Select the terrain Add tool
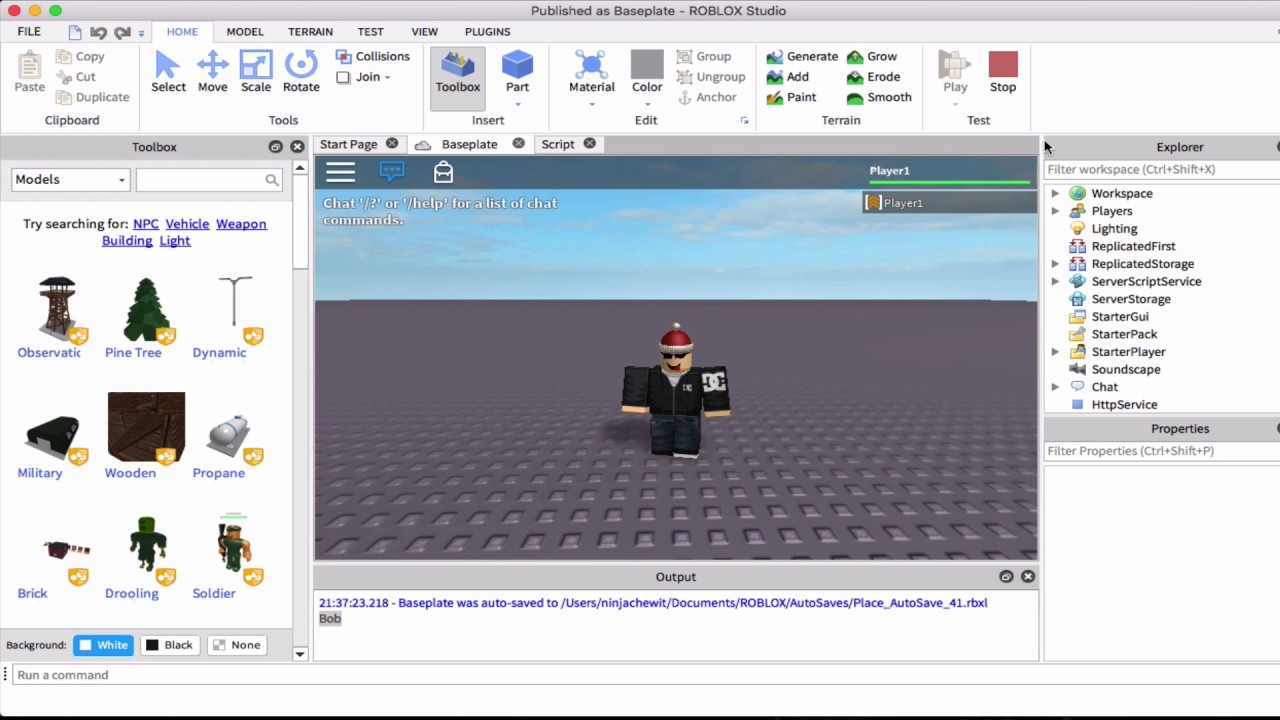Screen dimensions: 1280x720 788,77
